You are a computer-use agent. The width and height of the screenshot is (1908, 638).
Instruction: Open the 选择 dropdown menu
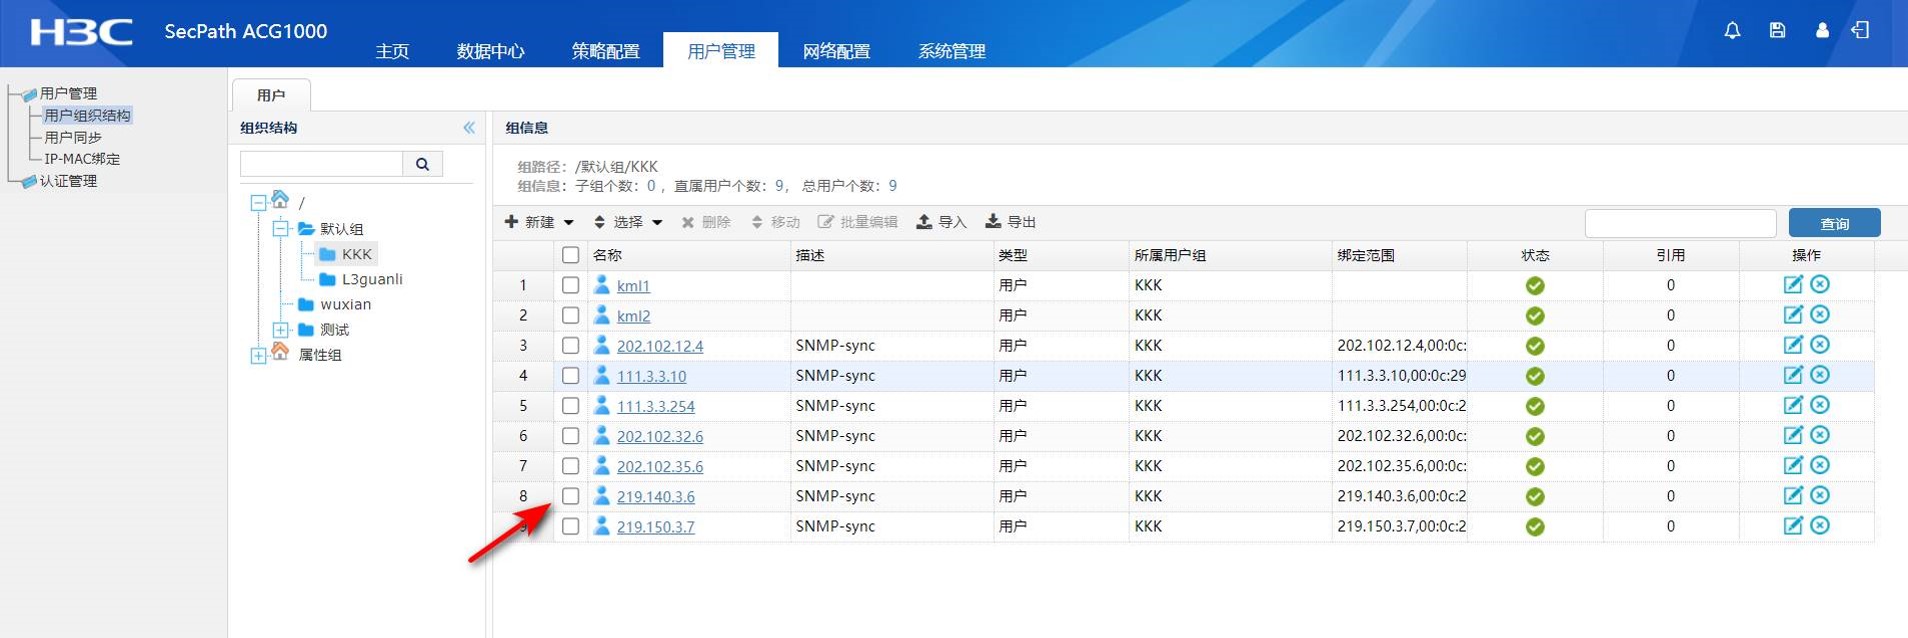click(x=628, y=222)
